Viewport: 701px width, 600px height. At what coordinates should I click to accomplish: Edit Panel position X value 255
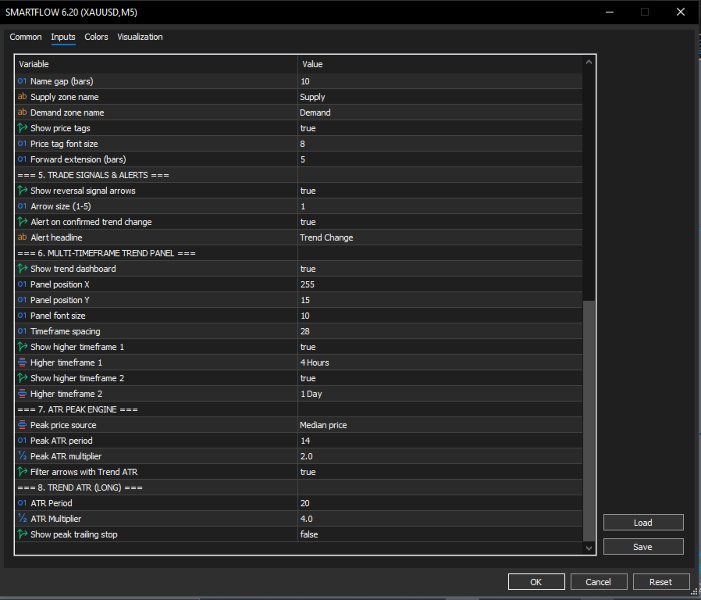[440, 285]
